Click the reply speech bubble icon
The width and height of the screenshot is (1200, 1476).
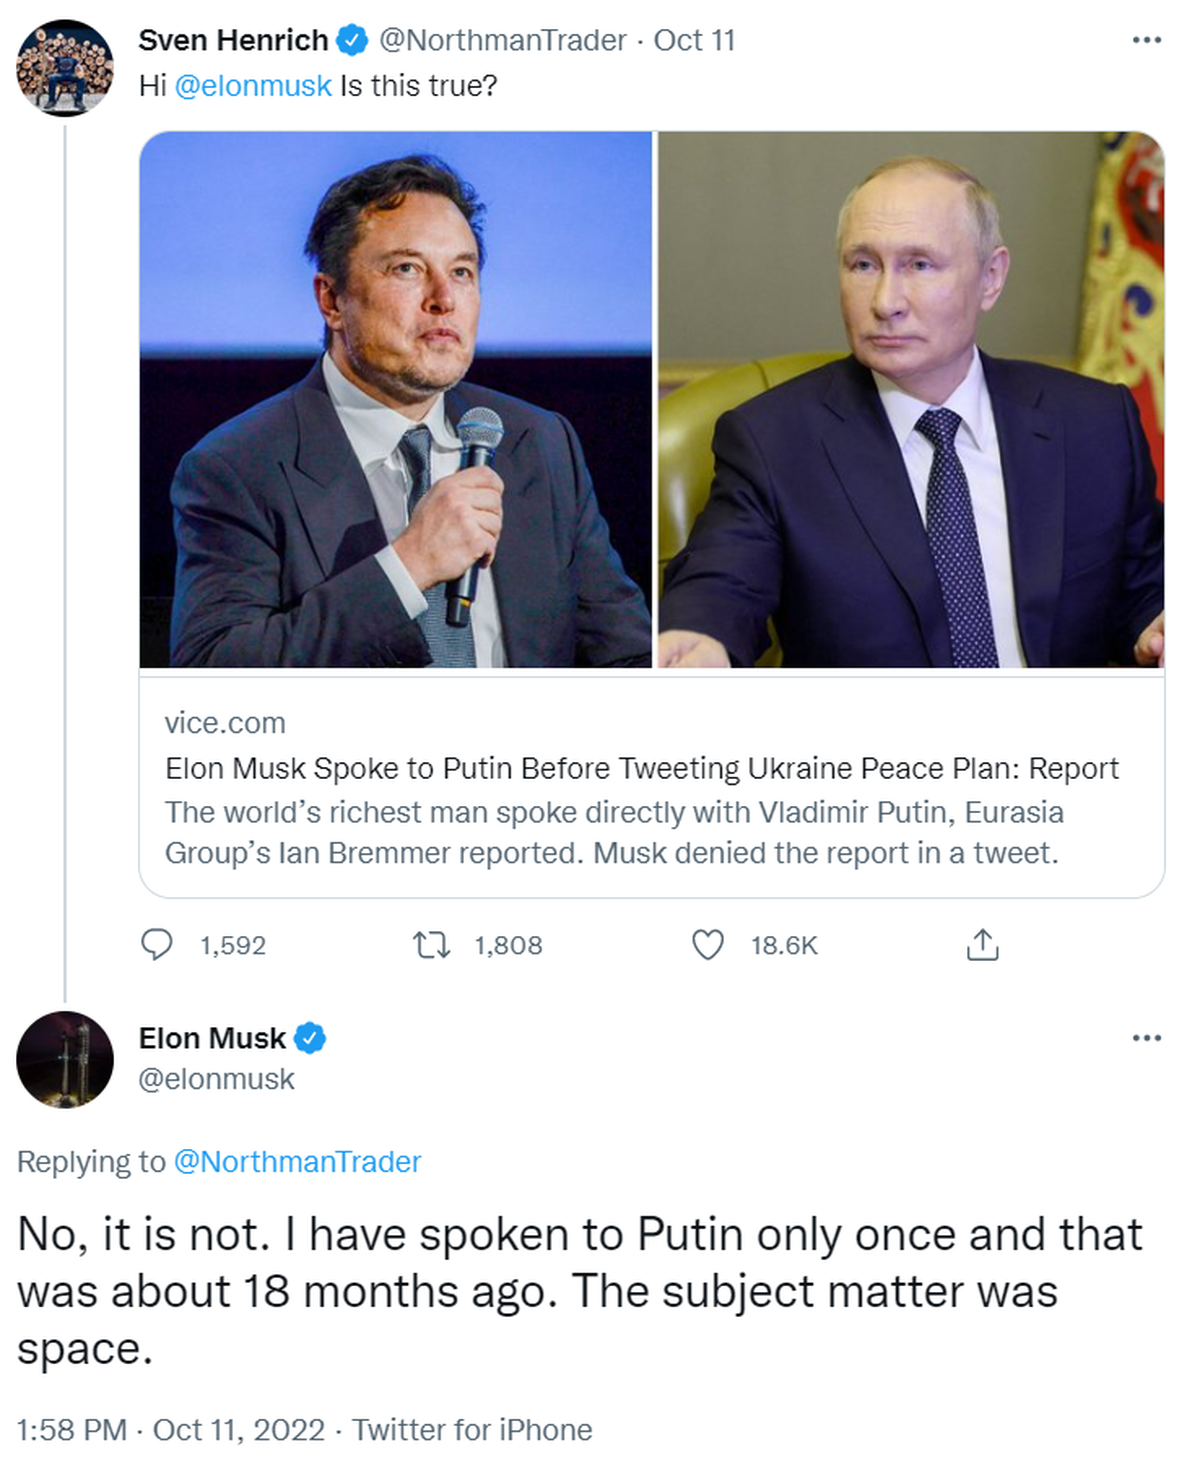coord(157,944)
